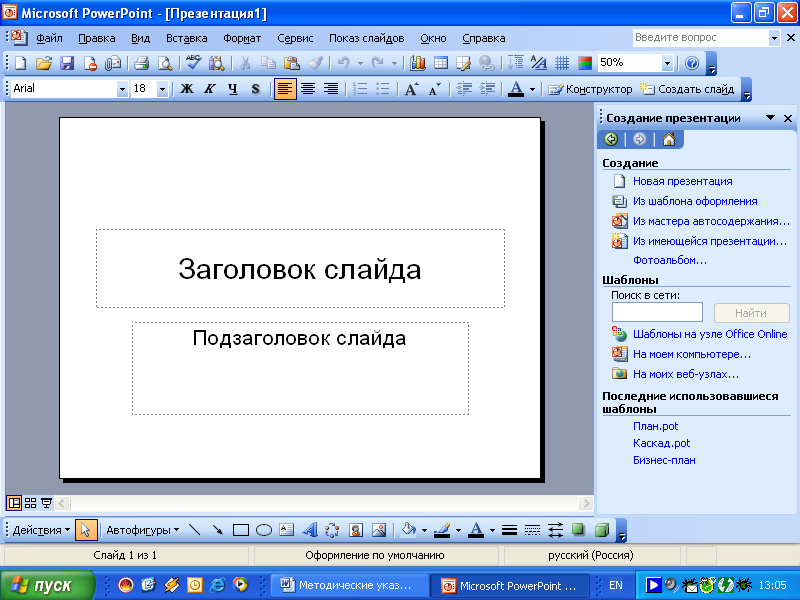Click Из шаблона оформления link
800x600 pixels.
tap(695, 201)
